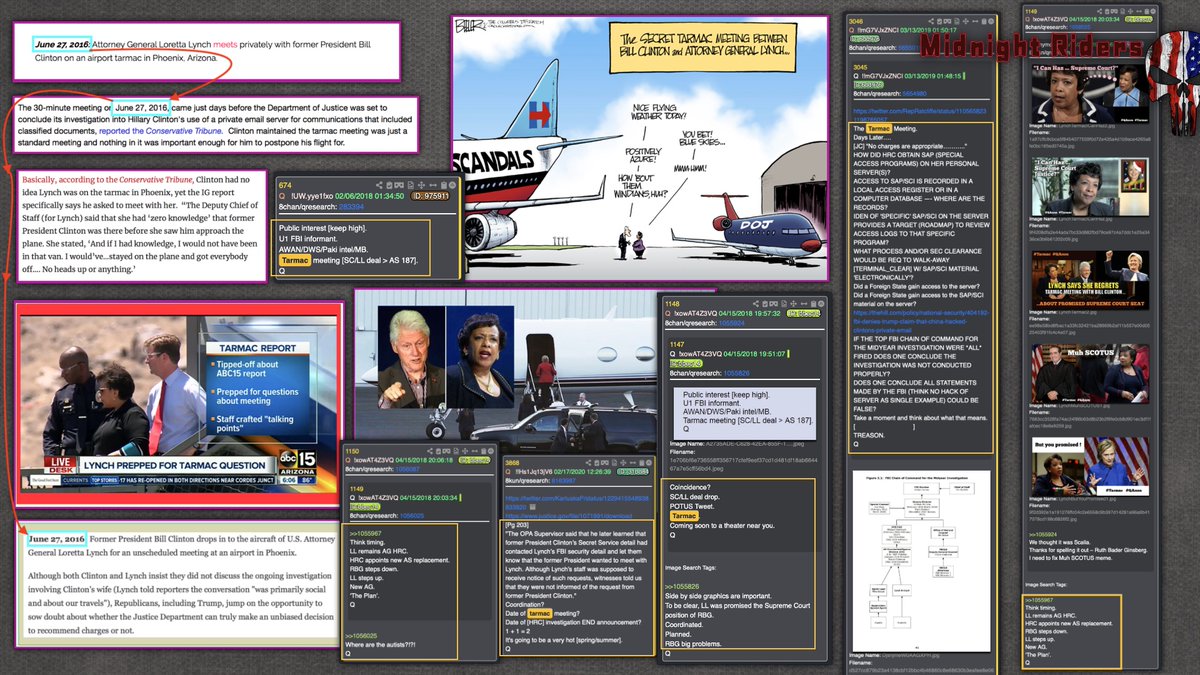Click highlighted 'Tarmac' word in post 3045
Screen dimensions: 1200x675
(x=881, y=129)
